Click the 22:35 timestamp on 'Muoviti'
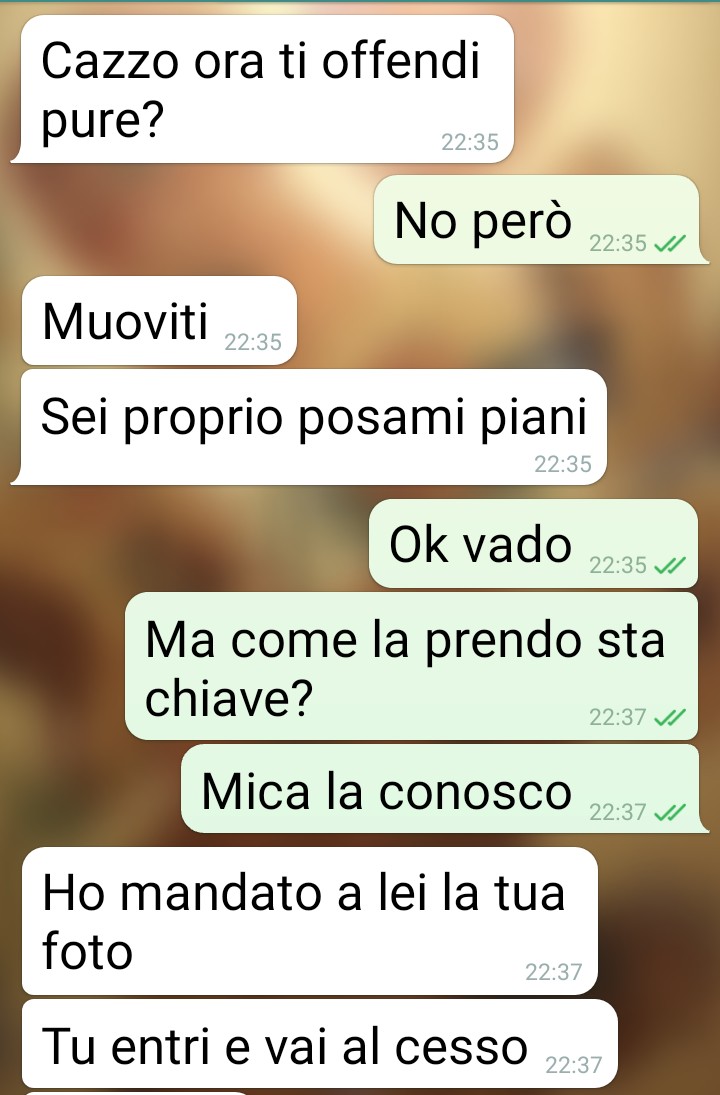This screenshot has width=720, height=1095. click(x=253, y=342)
